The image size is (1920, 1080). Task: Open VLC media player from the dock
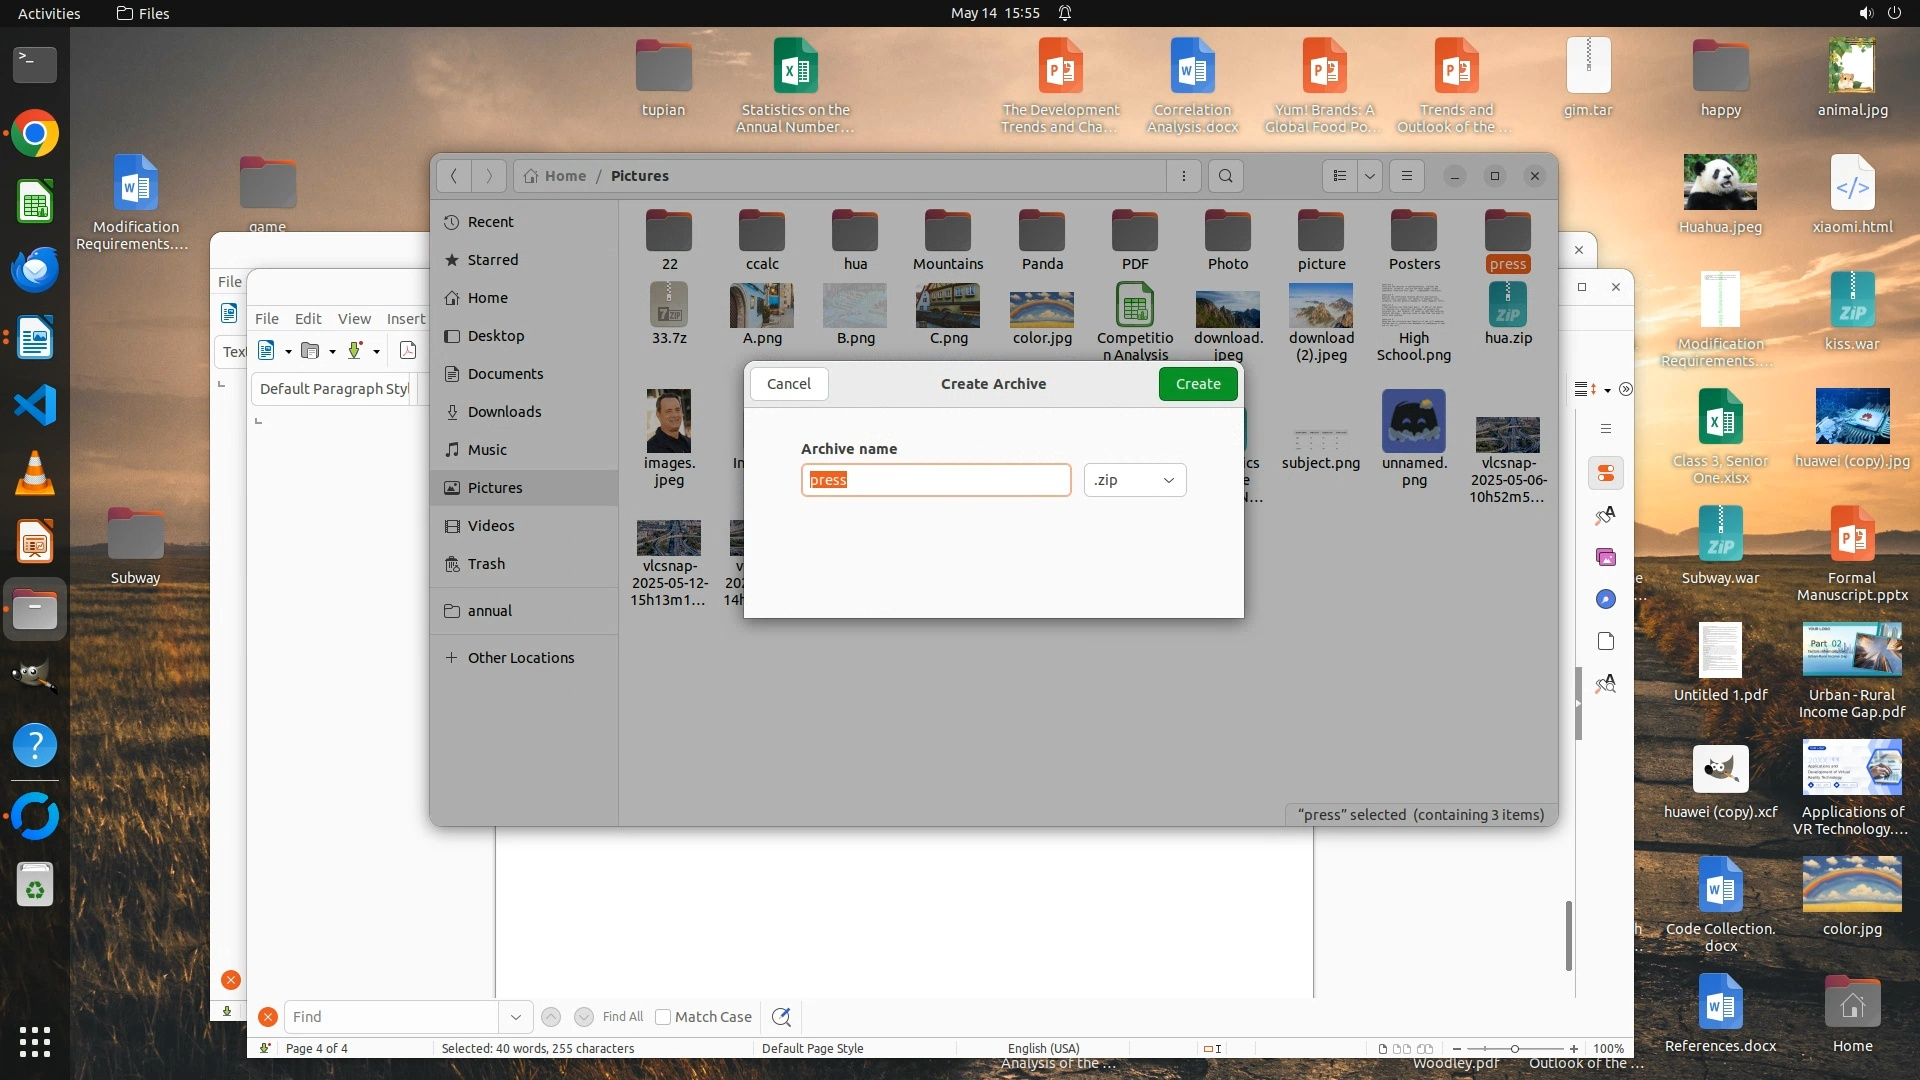(x=35, y=474)
